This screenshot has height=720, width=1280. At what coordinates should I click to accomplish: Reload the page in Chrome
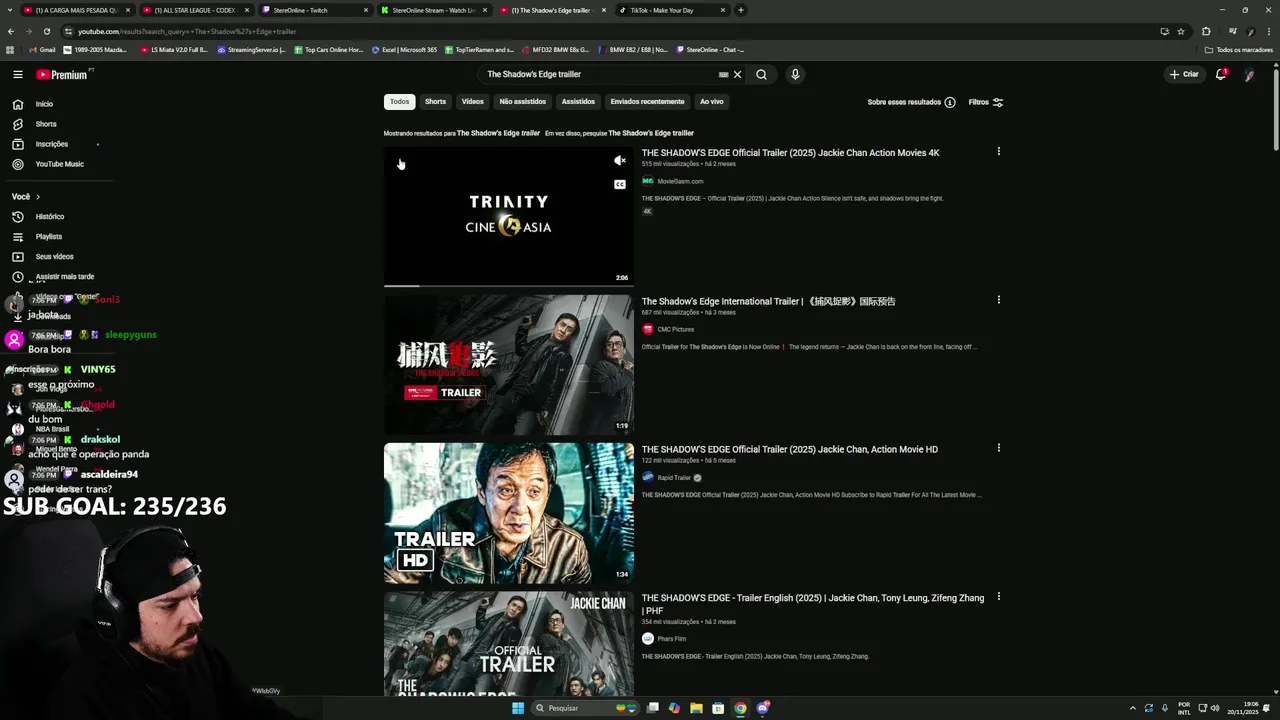pyautogui.click(x=46, y=31)
